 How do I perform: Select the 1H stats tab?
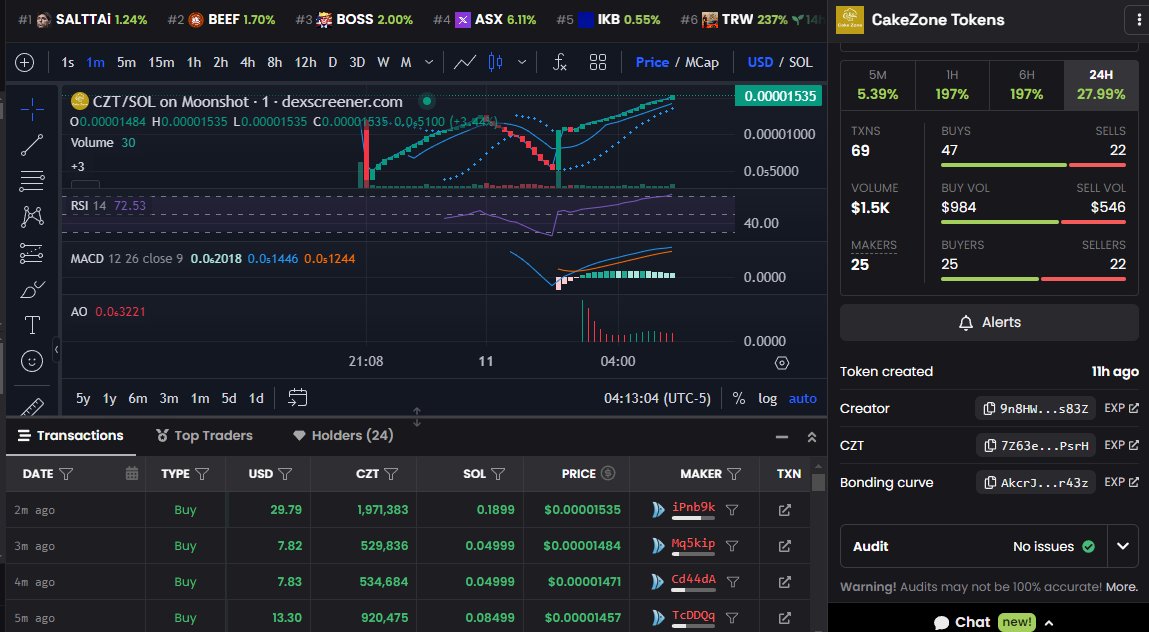[952, 85]
